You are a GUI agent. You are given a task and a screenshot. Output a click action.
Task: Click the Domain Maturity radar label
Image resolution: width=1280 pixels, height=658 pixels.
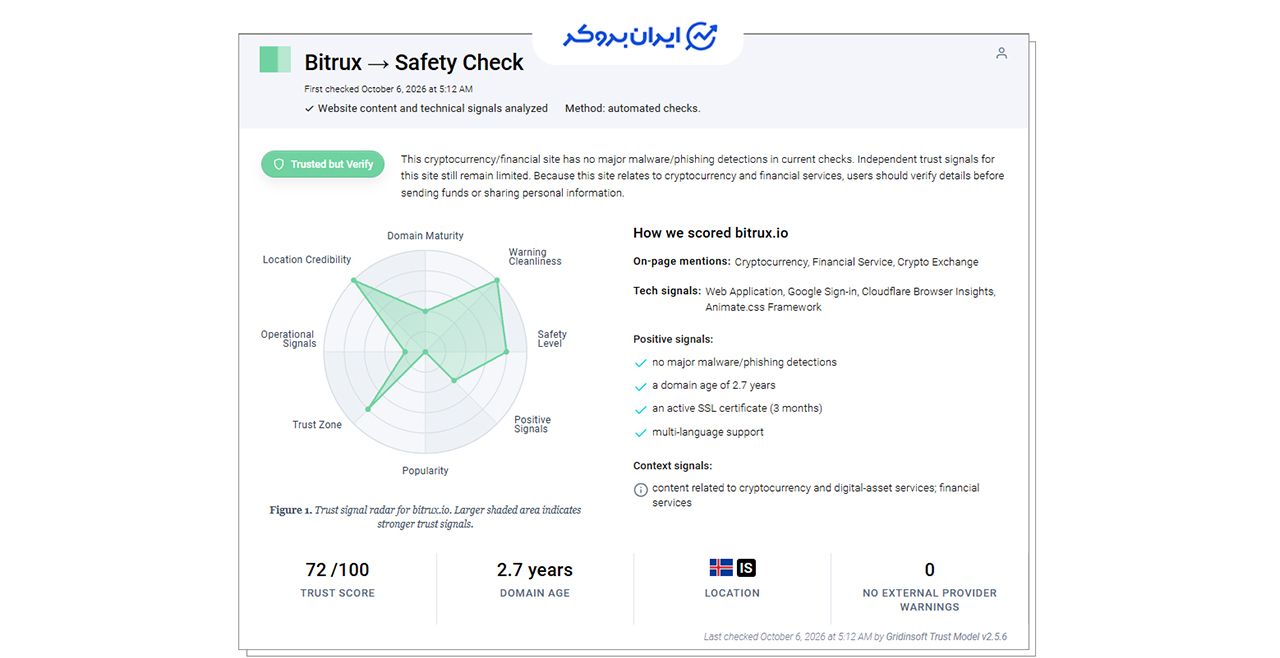(425, 236)
